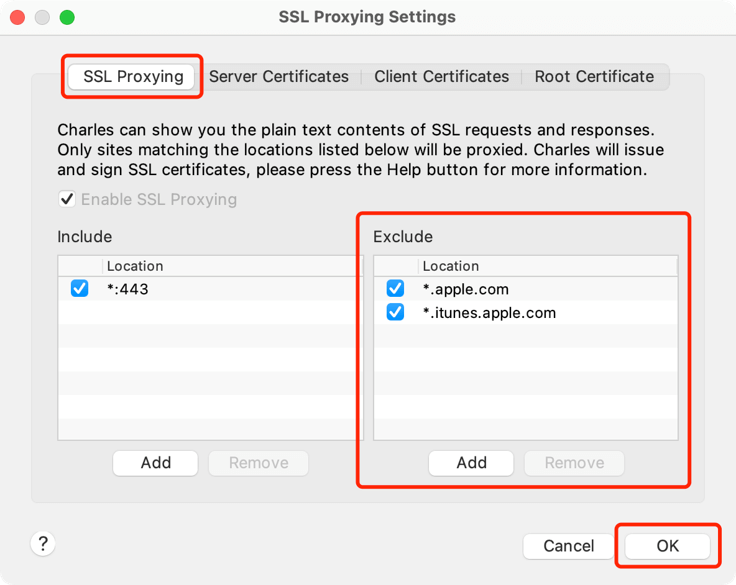Click Location header in Include table
The height and width of the screenshot is (585, 736).
tap(135, 266)
